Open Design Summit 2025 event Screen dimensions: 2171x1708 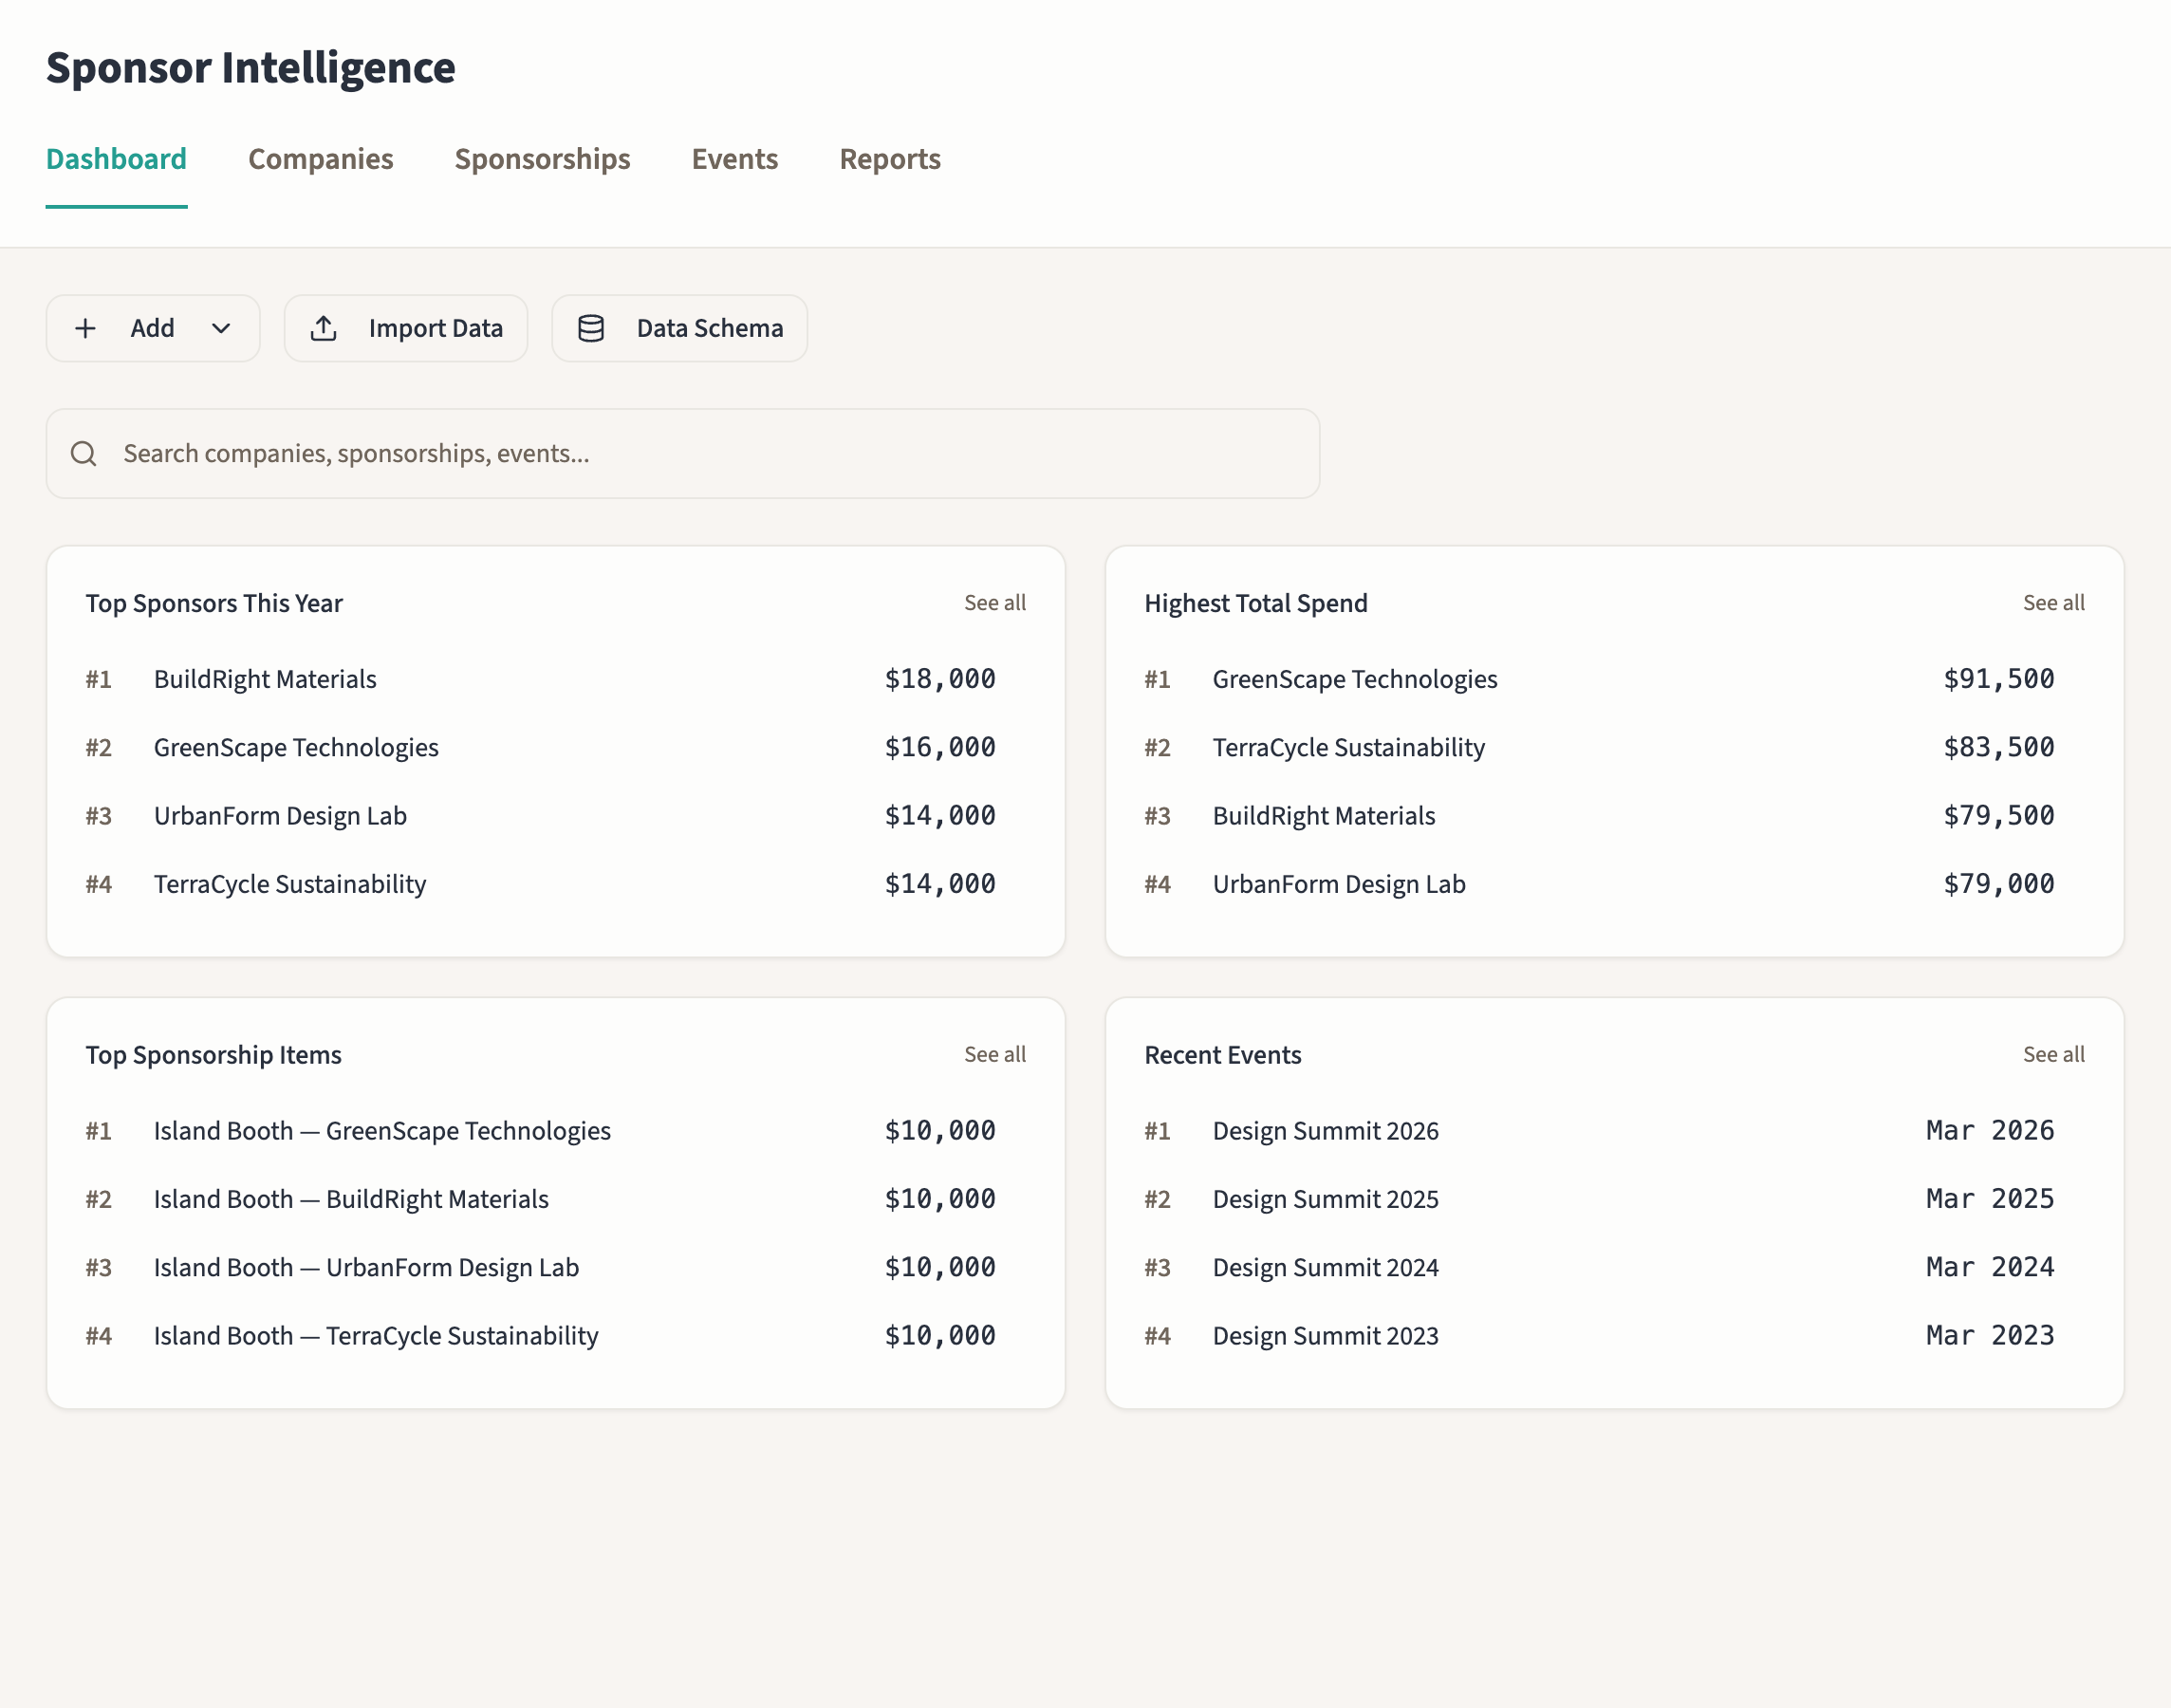click(x=1326, y=1199)
